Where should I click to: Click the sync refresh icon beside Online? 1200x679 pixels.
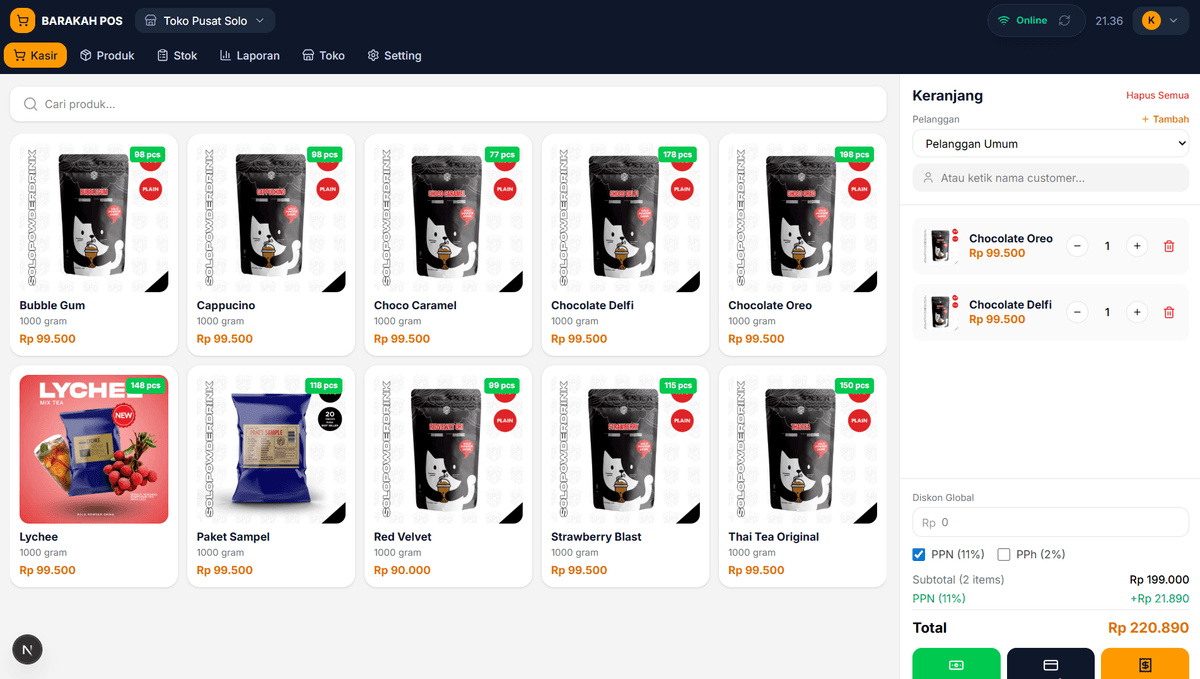(x=1065, y=21)
